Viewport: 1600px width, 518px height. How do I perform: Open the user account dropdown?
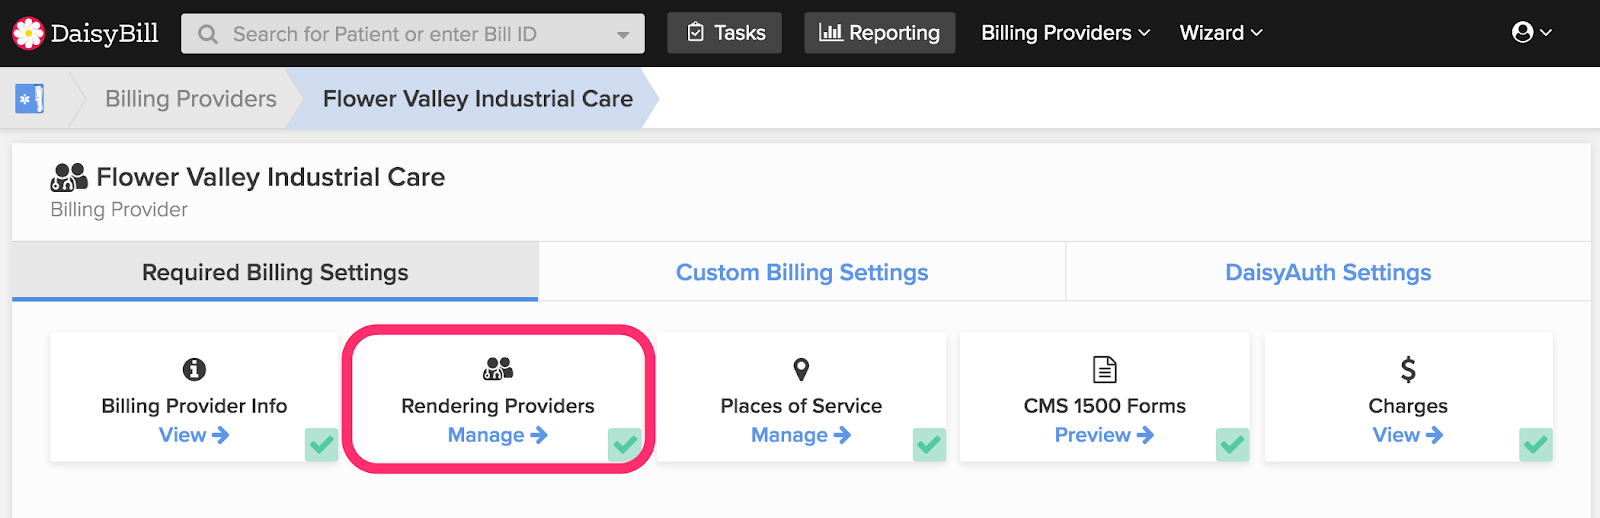(1531, 33)
